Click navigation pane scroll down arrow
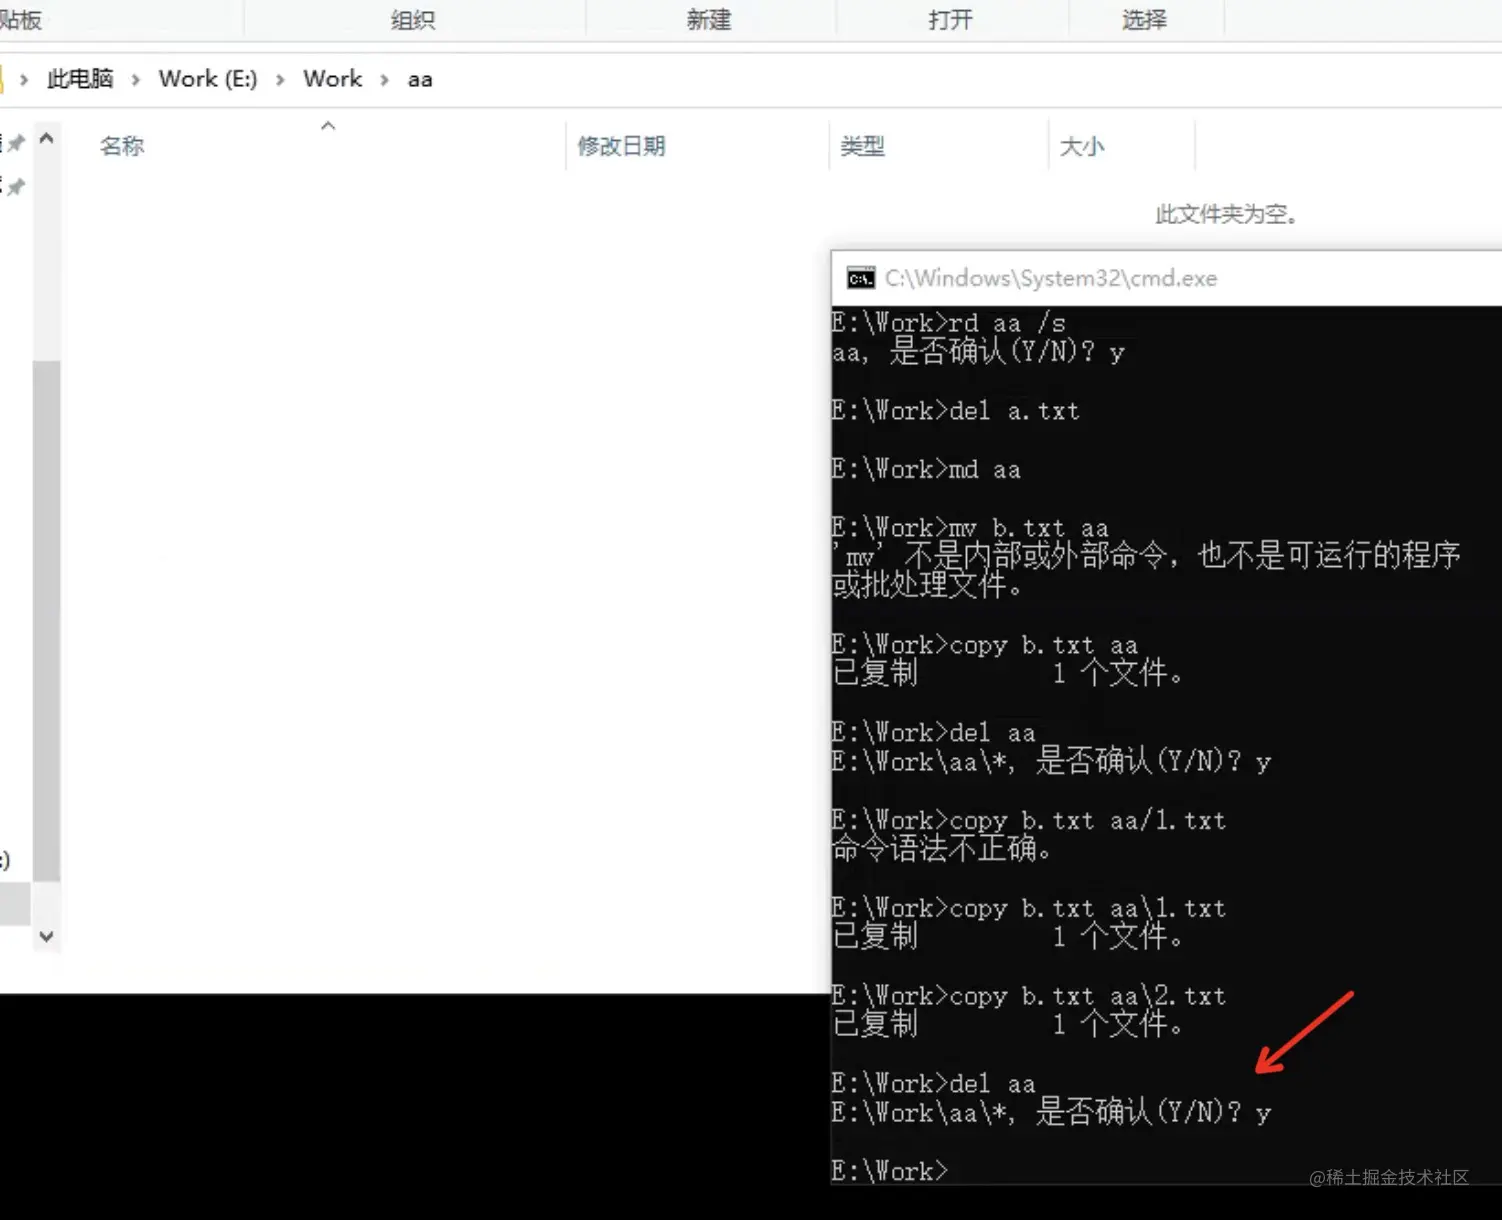Viewport: 1502px width, 1220px height. [46, 936]
